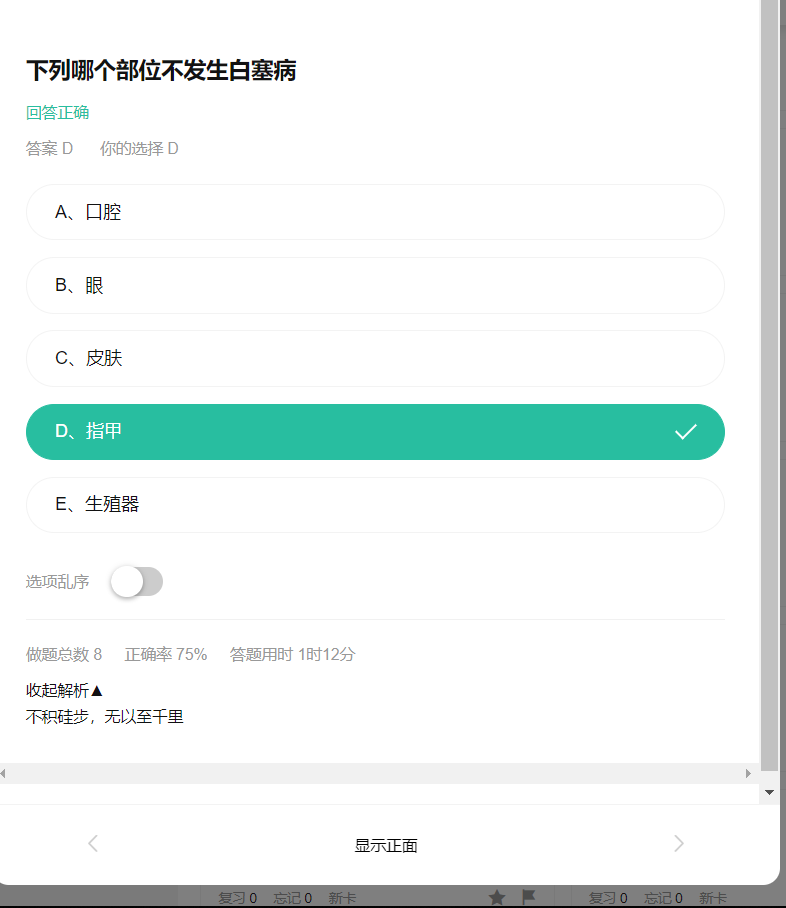Click the horizontal scrollbar right arrow
This screenshot has width=786, height=908.
[748, 774]
